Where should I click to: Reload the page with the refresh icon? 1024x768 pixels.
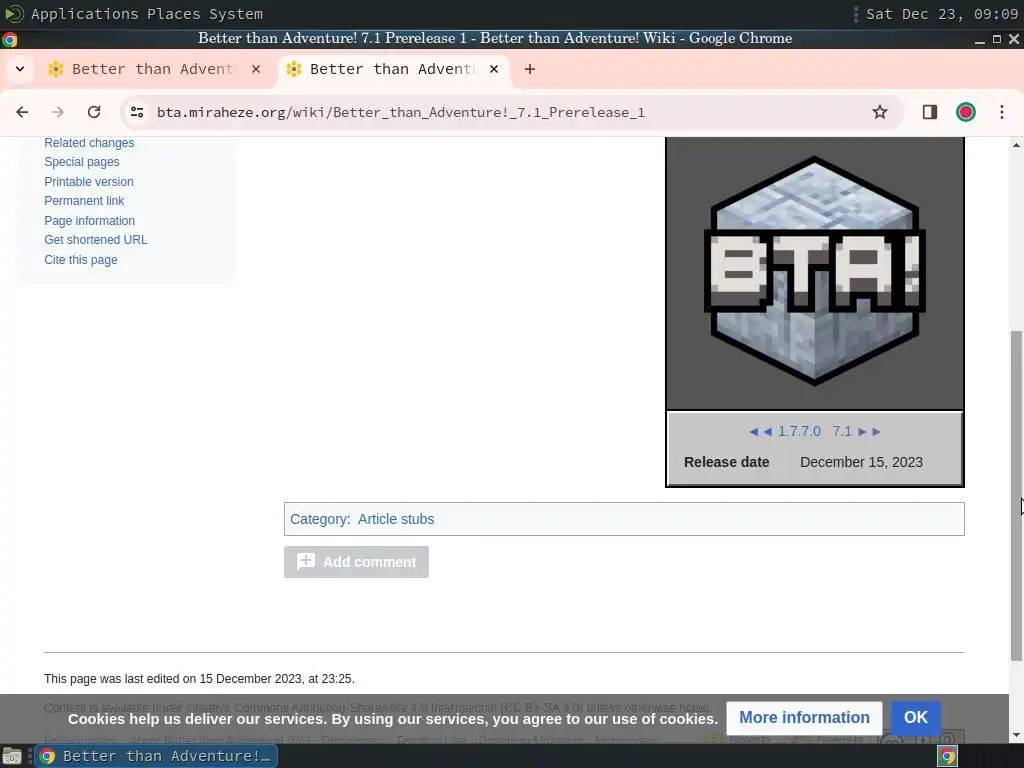[94, 112]
